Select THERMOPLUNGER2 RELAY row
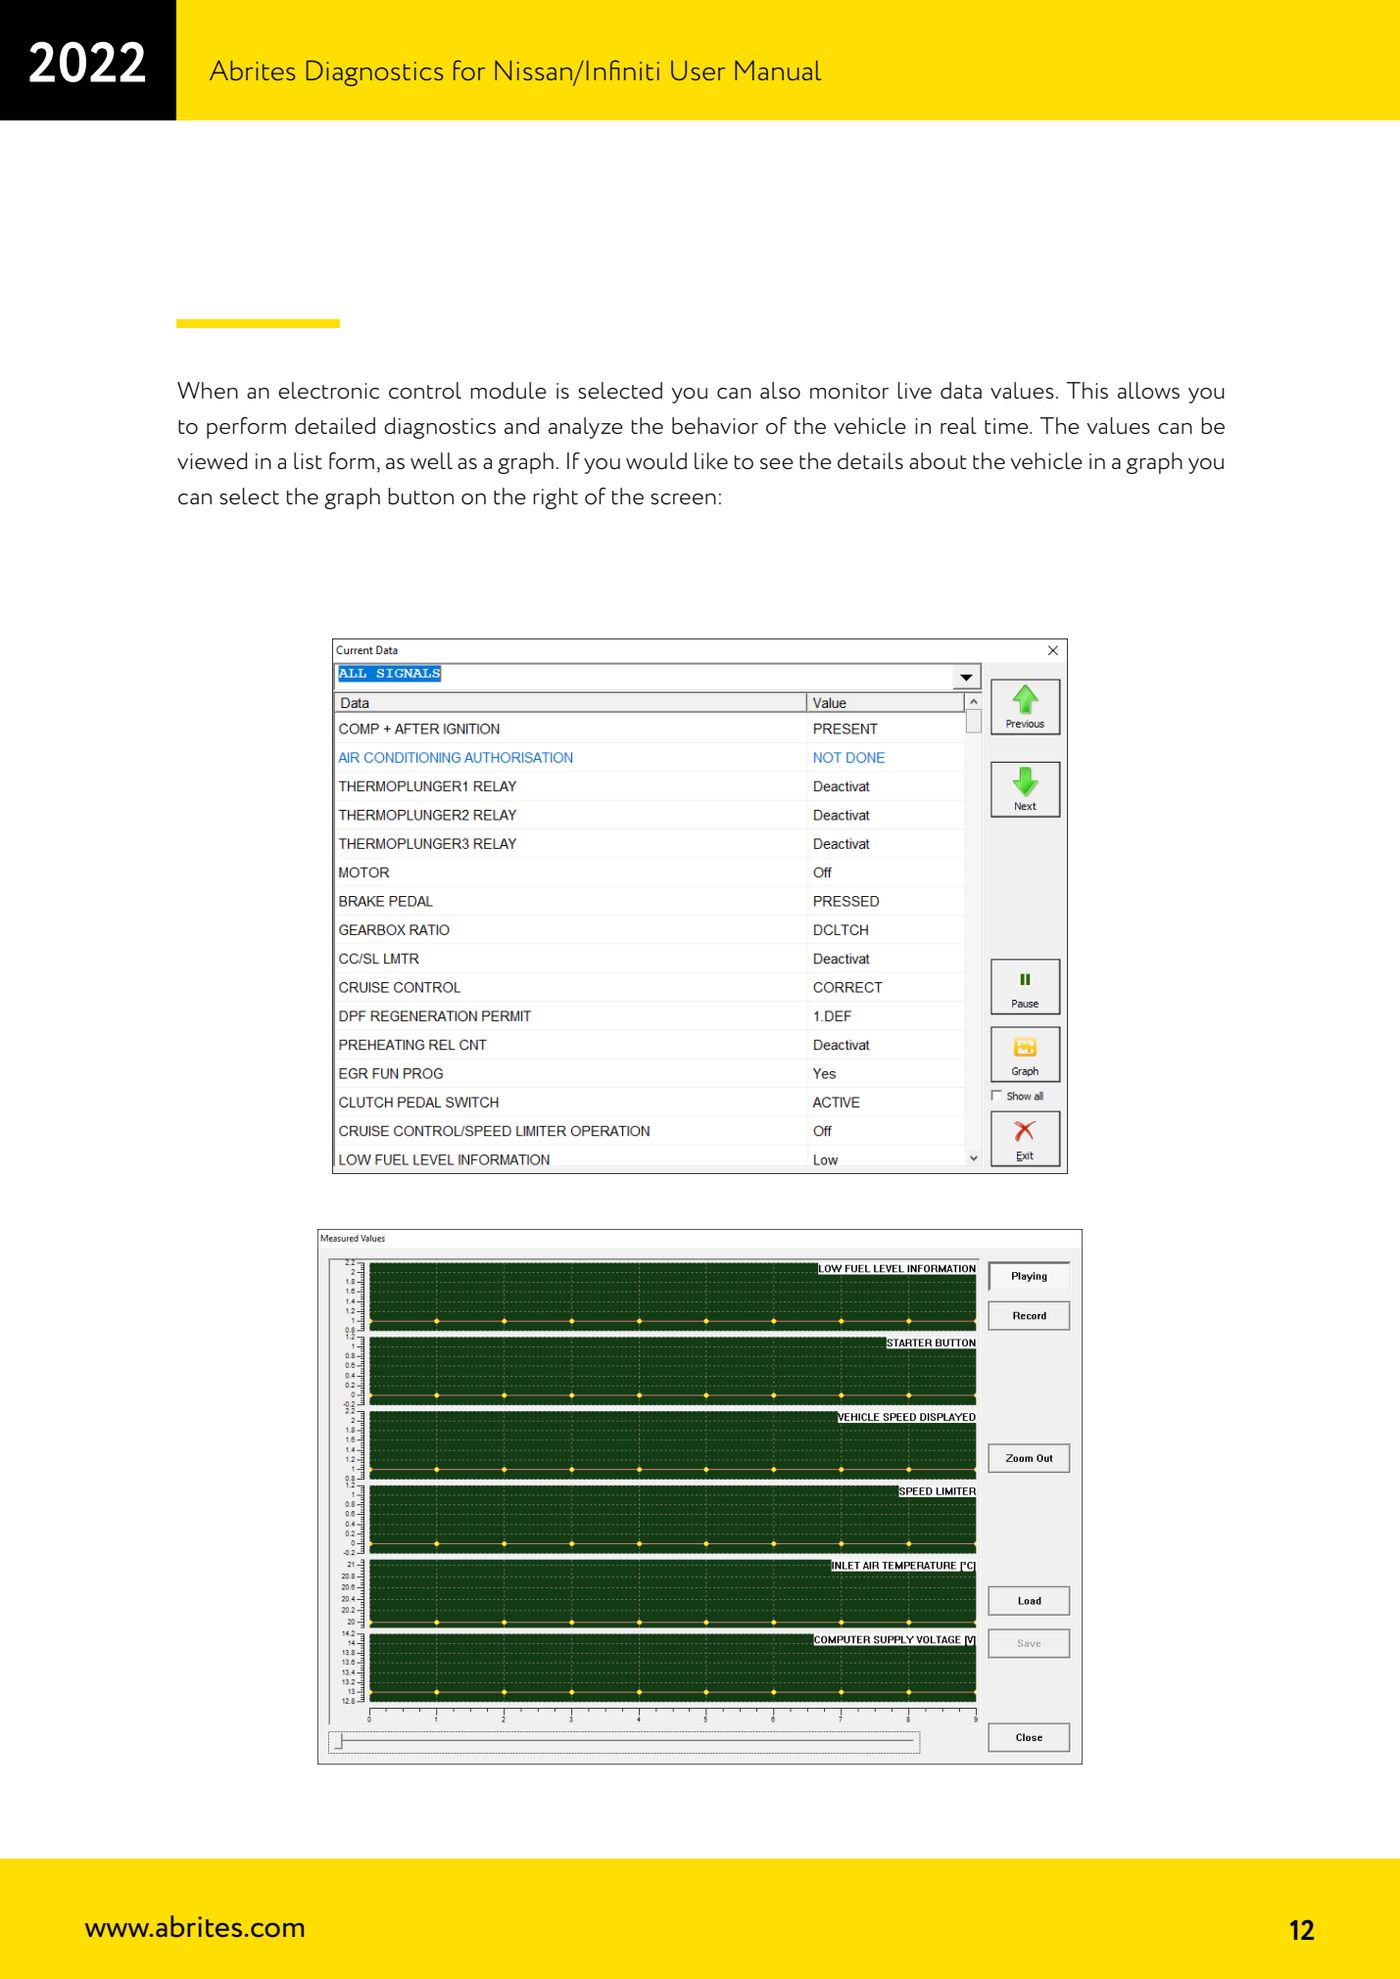The image size is (1400, 1979). tap(650, 816)
